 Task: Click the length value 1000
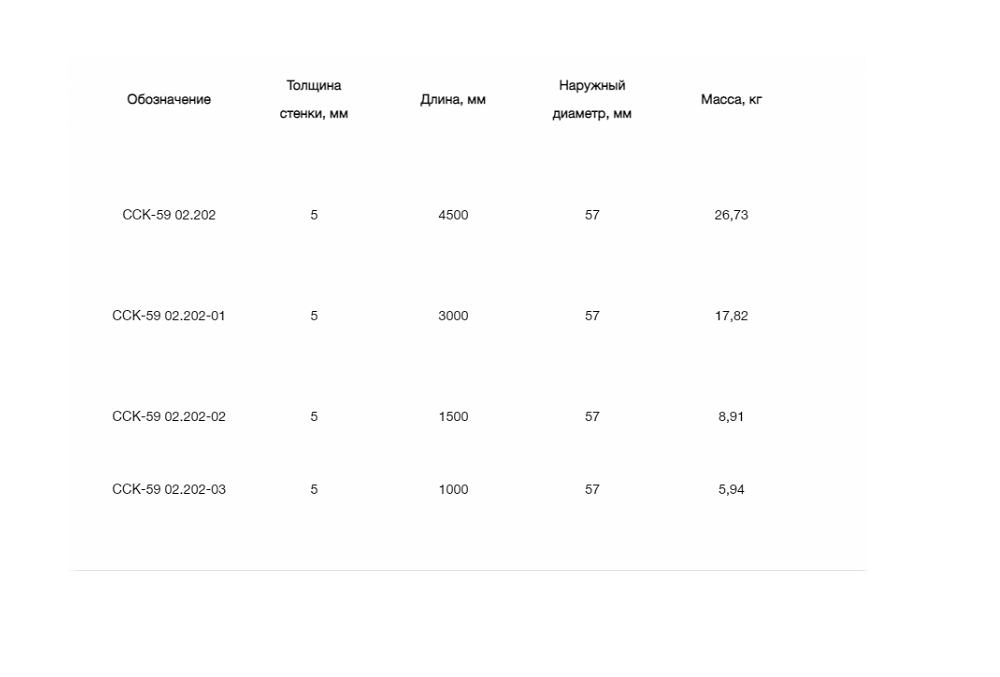453,490
